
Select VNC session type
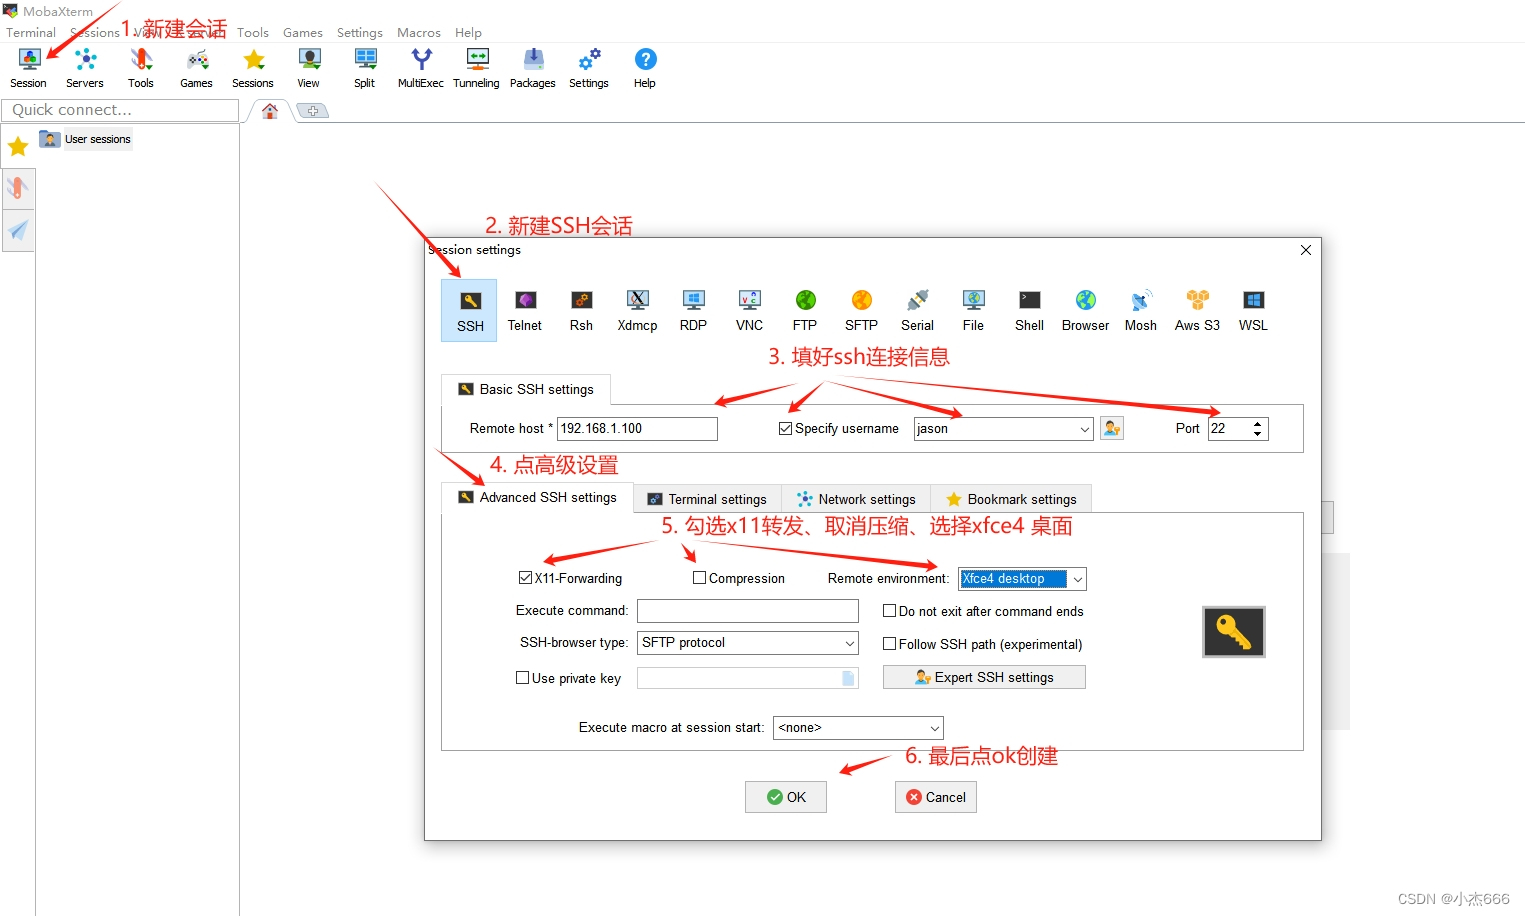(749, 311)
